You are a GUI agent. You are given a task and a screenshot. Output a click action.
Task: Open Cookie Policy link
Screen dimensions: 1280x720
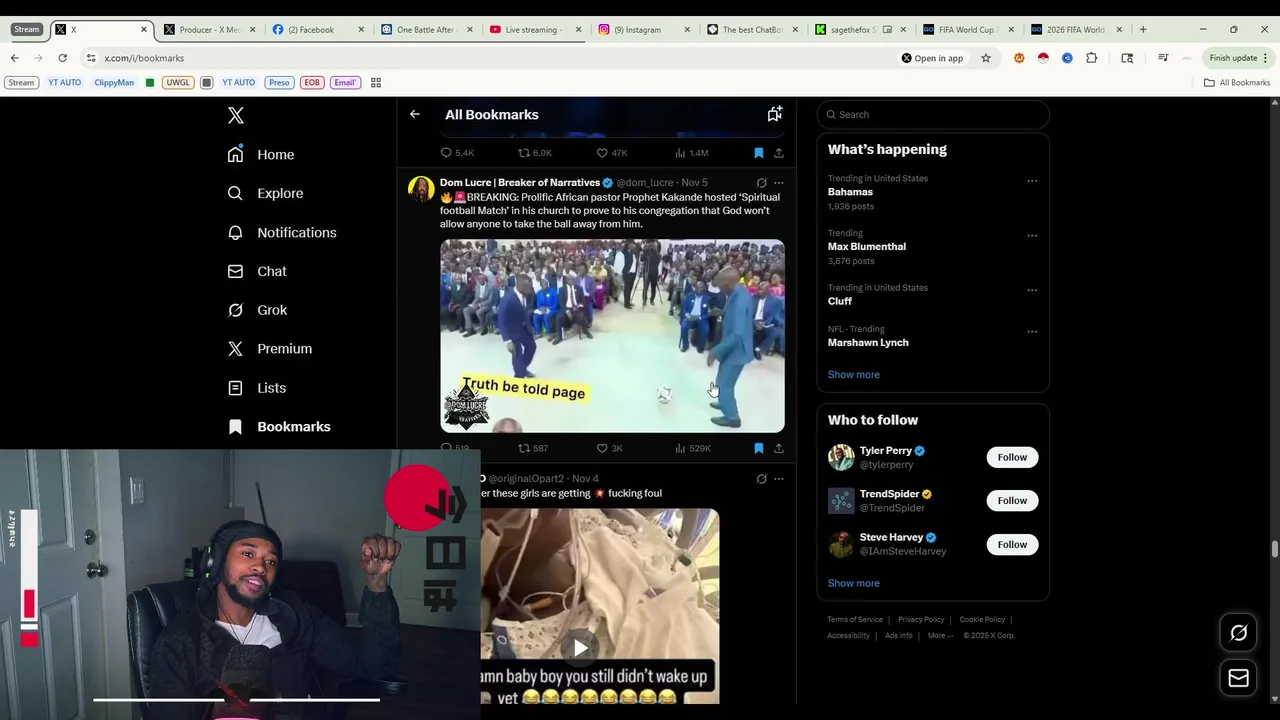coord(982,620)
